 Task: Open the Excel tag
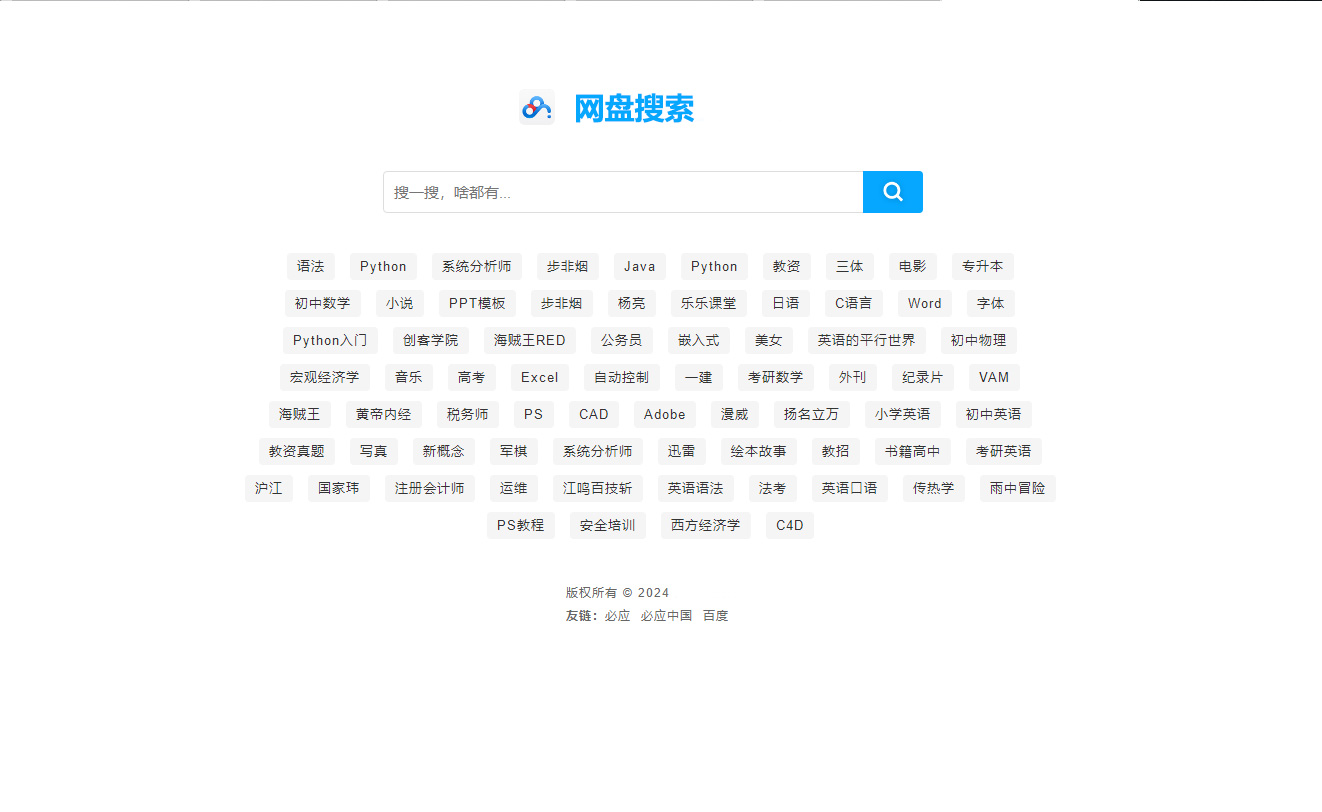coord(539,377)
